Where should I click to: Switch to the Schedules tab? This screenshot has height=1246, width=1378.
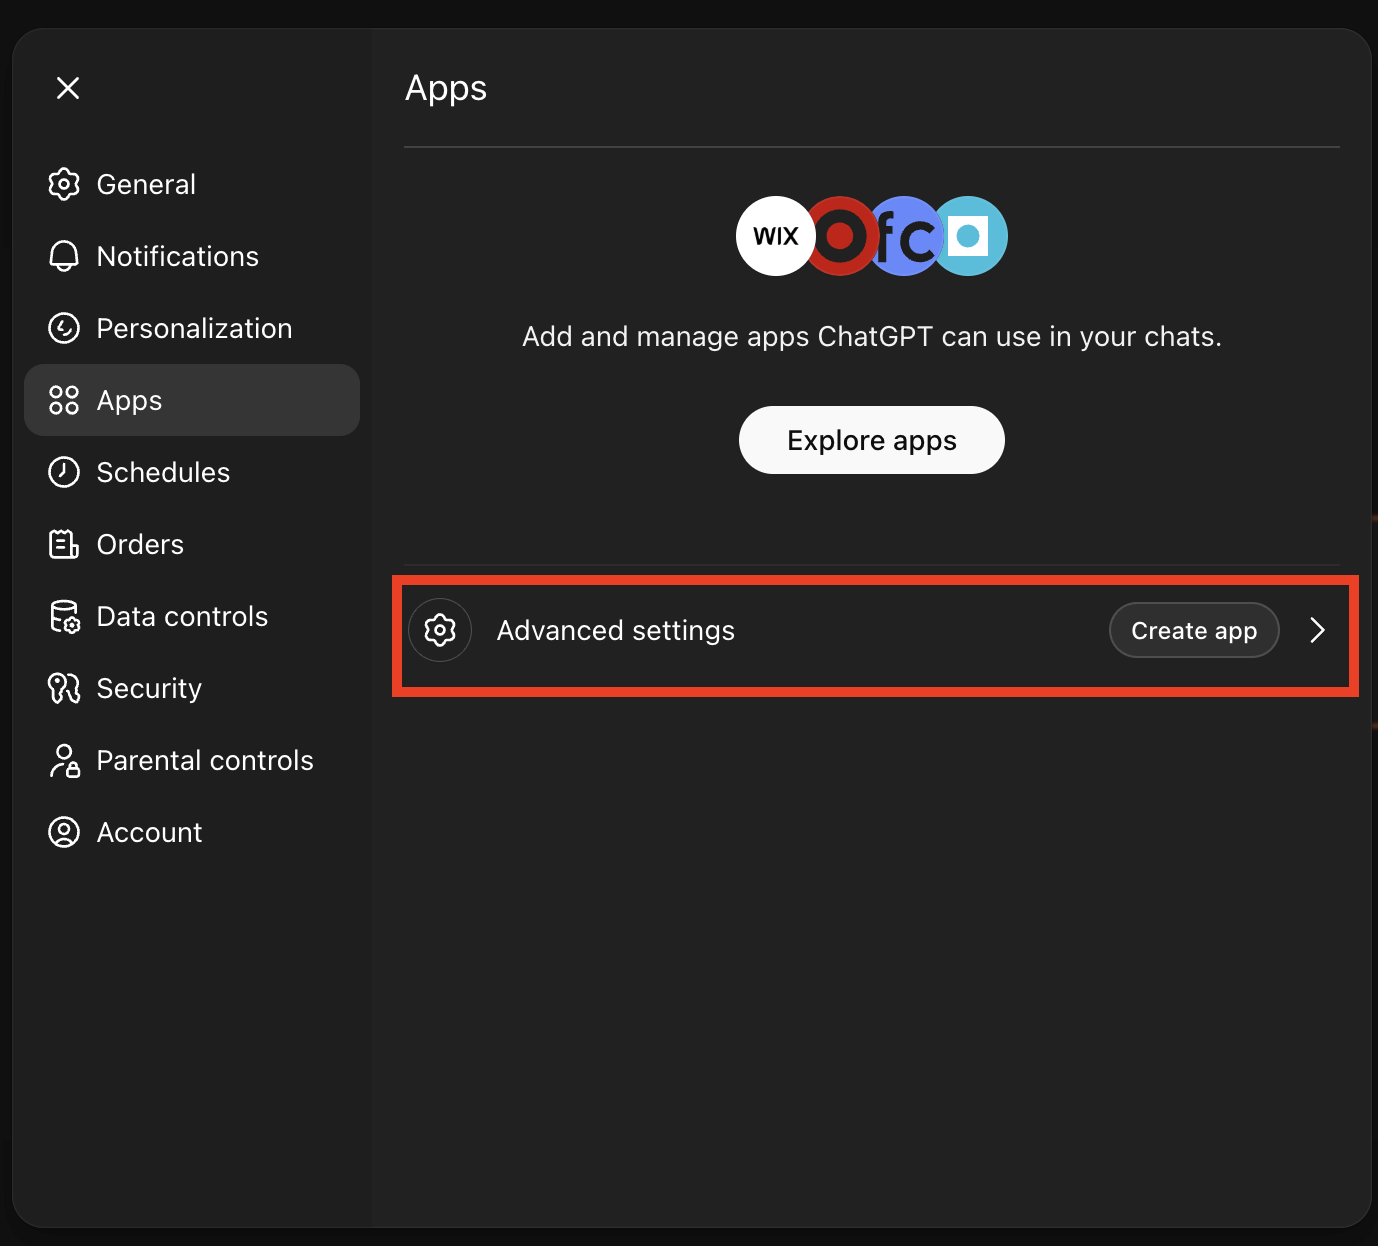(192, 472)
